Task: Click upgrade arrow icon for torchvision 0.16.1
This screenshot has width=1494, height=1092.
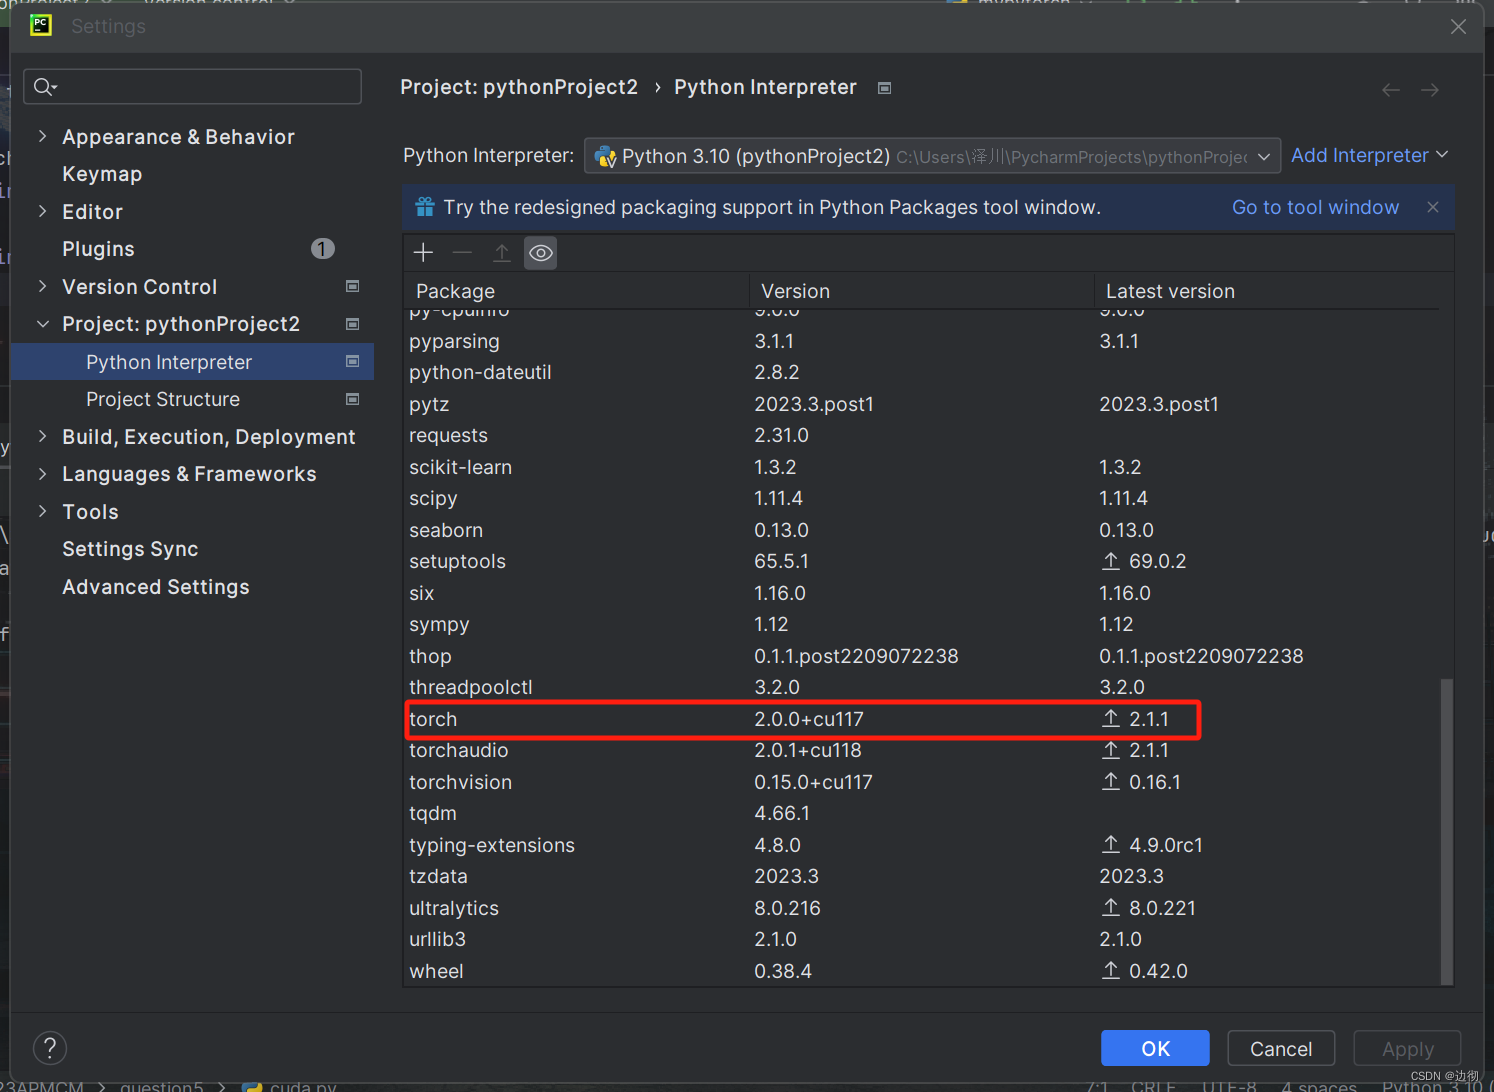Action: click(1111, 782)
